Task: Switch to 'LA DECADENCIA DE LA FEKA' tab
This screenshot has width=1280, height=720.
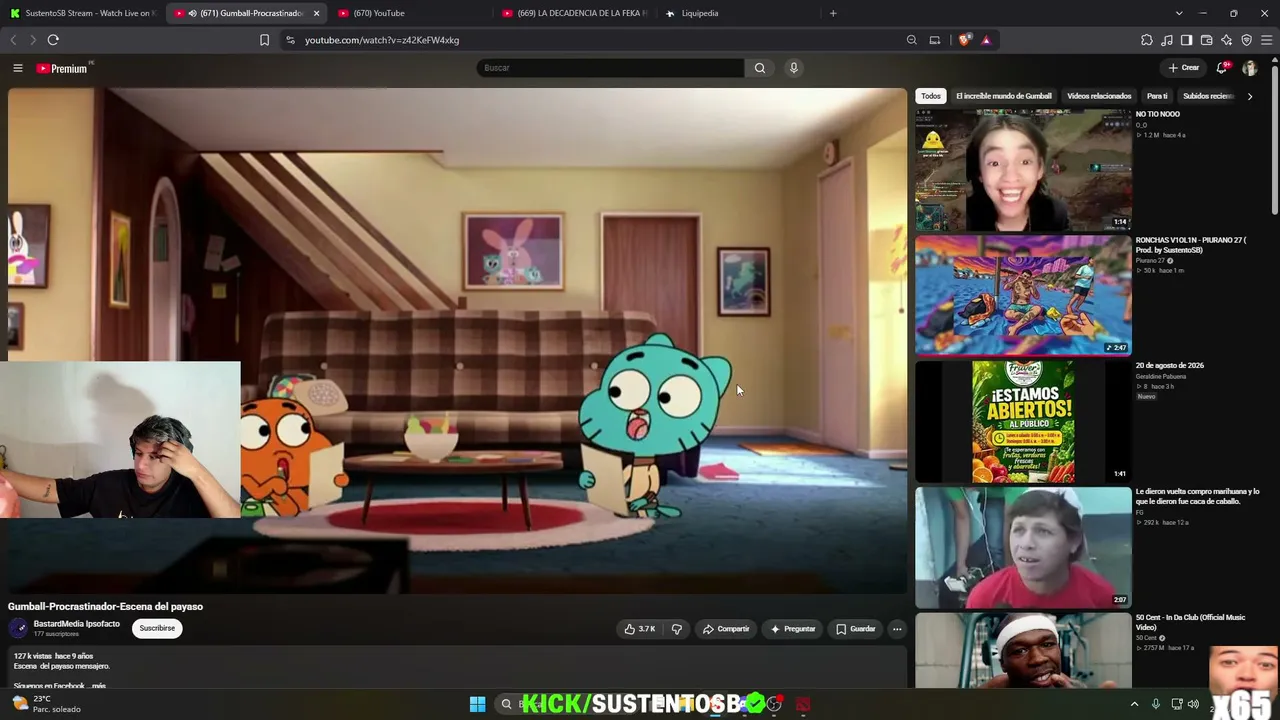Action: [575, 13]
